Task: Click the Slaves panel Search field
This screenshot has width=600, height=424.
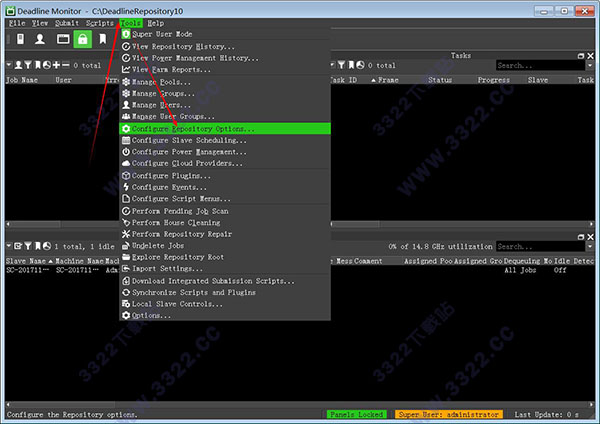Action: coord(540,246)
